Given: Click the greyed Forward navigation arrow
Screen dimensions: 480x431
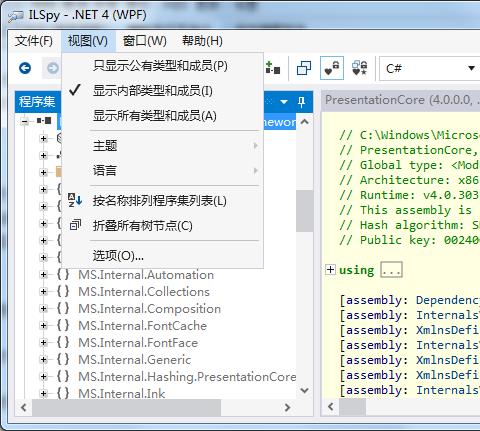Looking at the screenshot, I should pyautogui.click(x=52, y=68).
